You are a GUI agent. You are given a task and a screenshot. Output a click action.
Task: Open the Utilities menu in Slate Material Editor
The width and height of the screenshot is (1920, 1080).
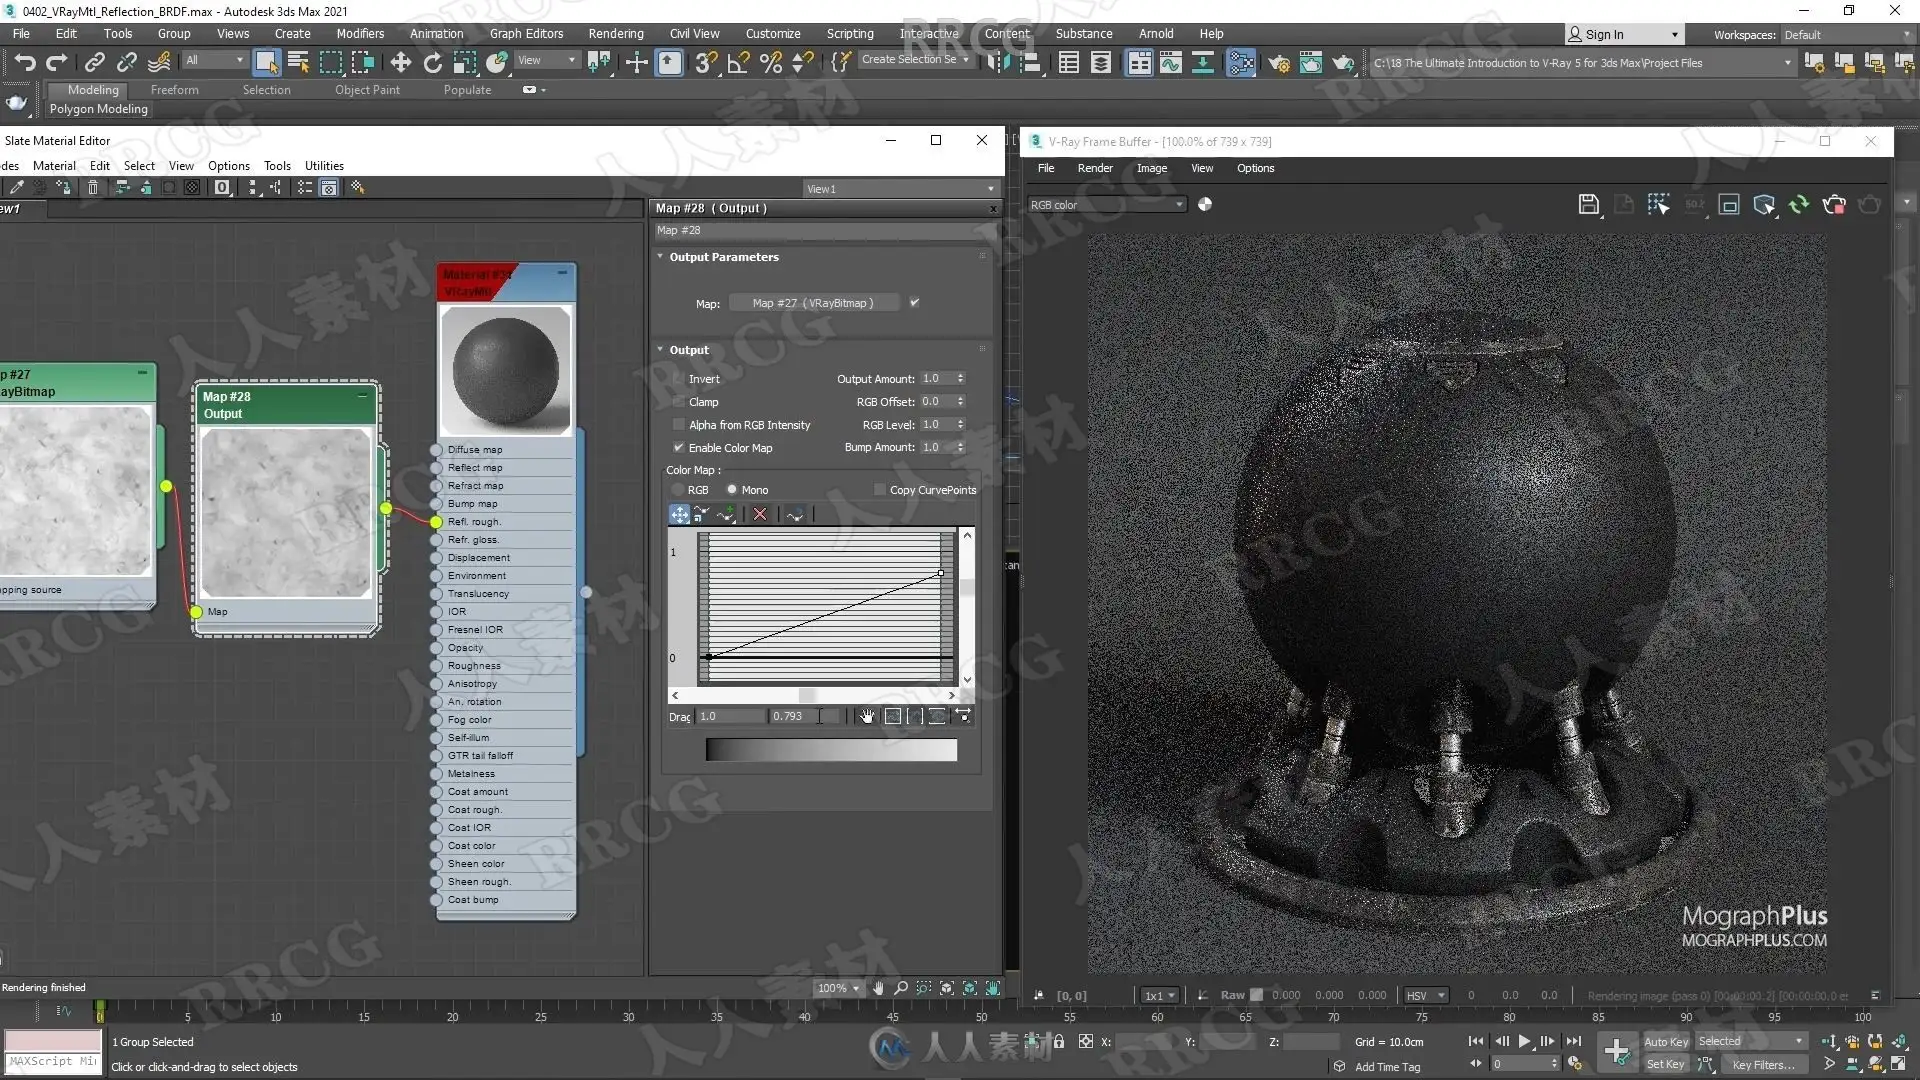tap(324, 166)
